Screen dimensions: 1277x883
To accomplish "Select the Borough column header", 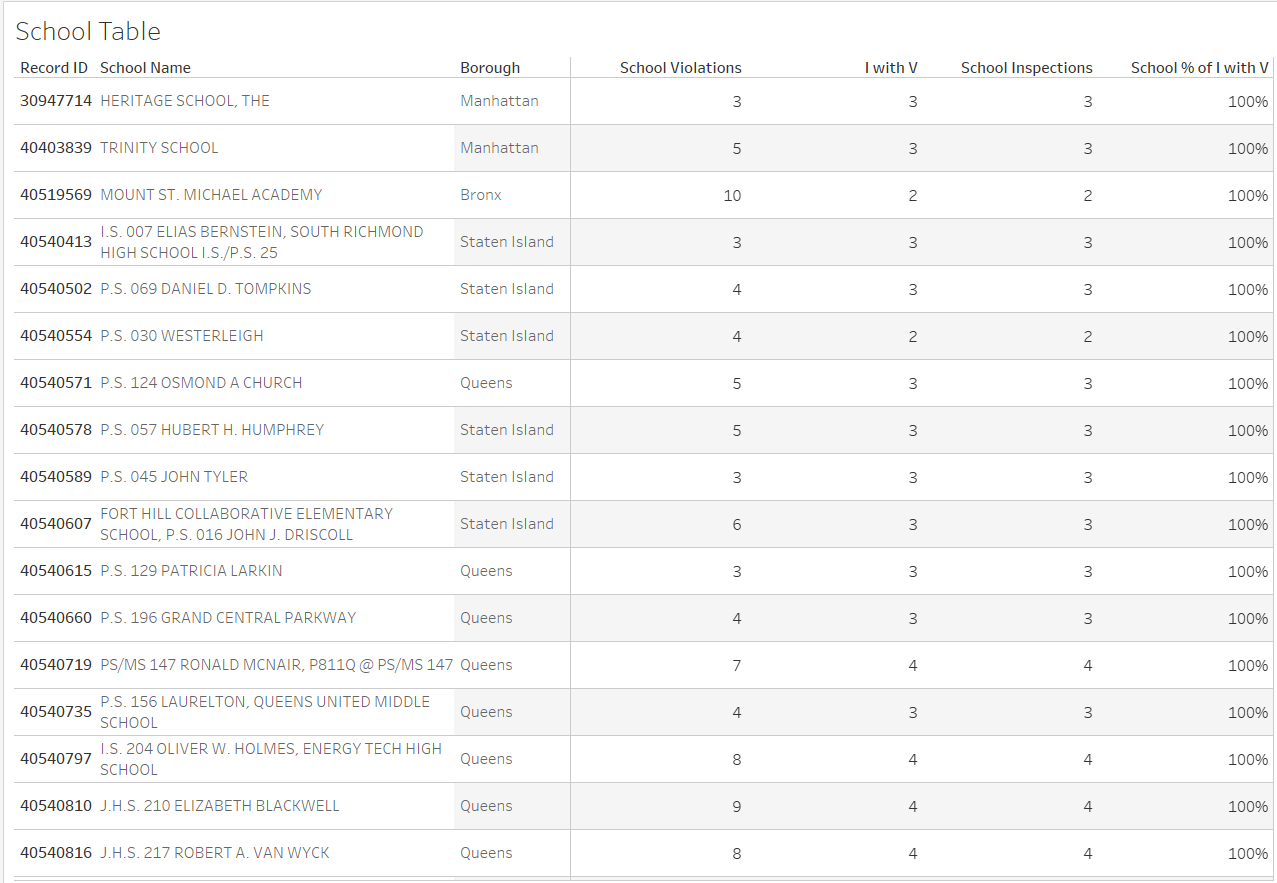I will tap(490, 68).
